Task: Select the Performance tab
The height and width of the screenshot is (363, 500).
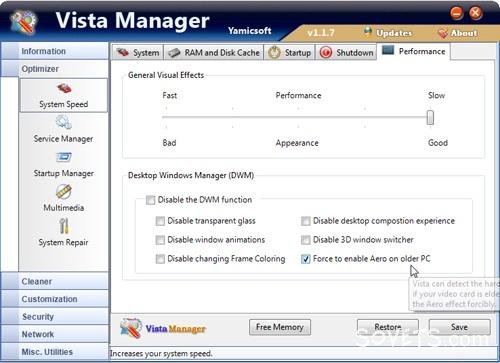Action: [x=414, y=51]
